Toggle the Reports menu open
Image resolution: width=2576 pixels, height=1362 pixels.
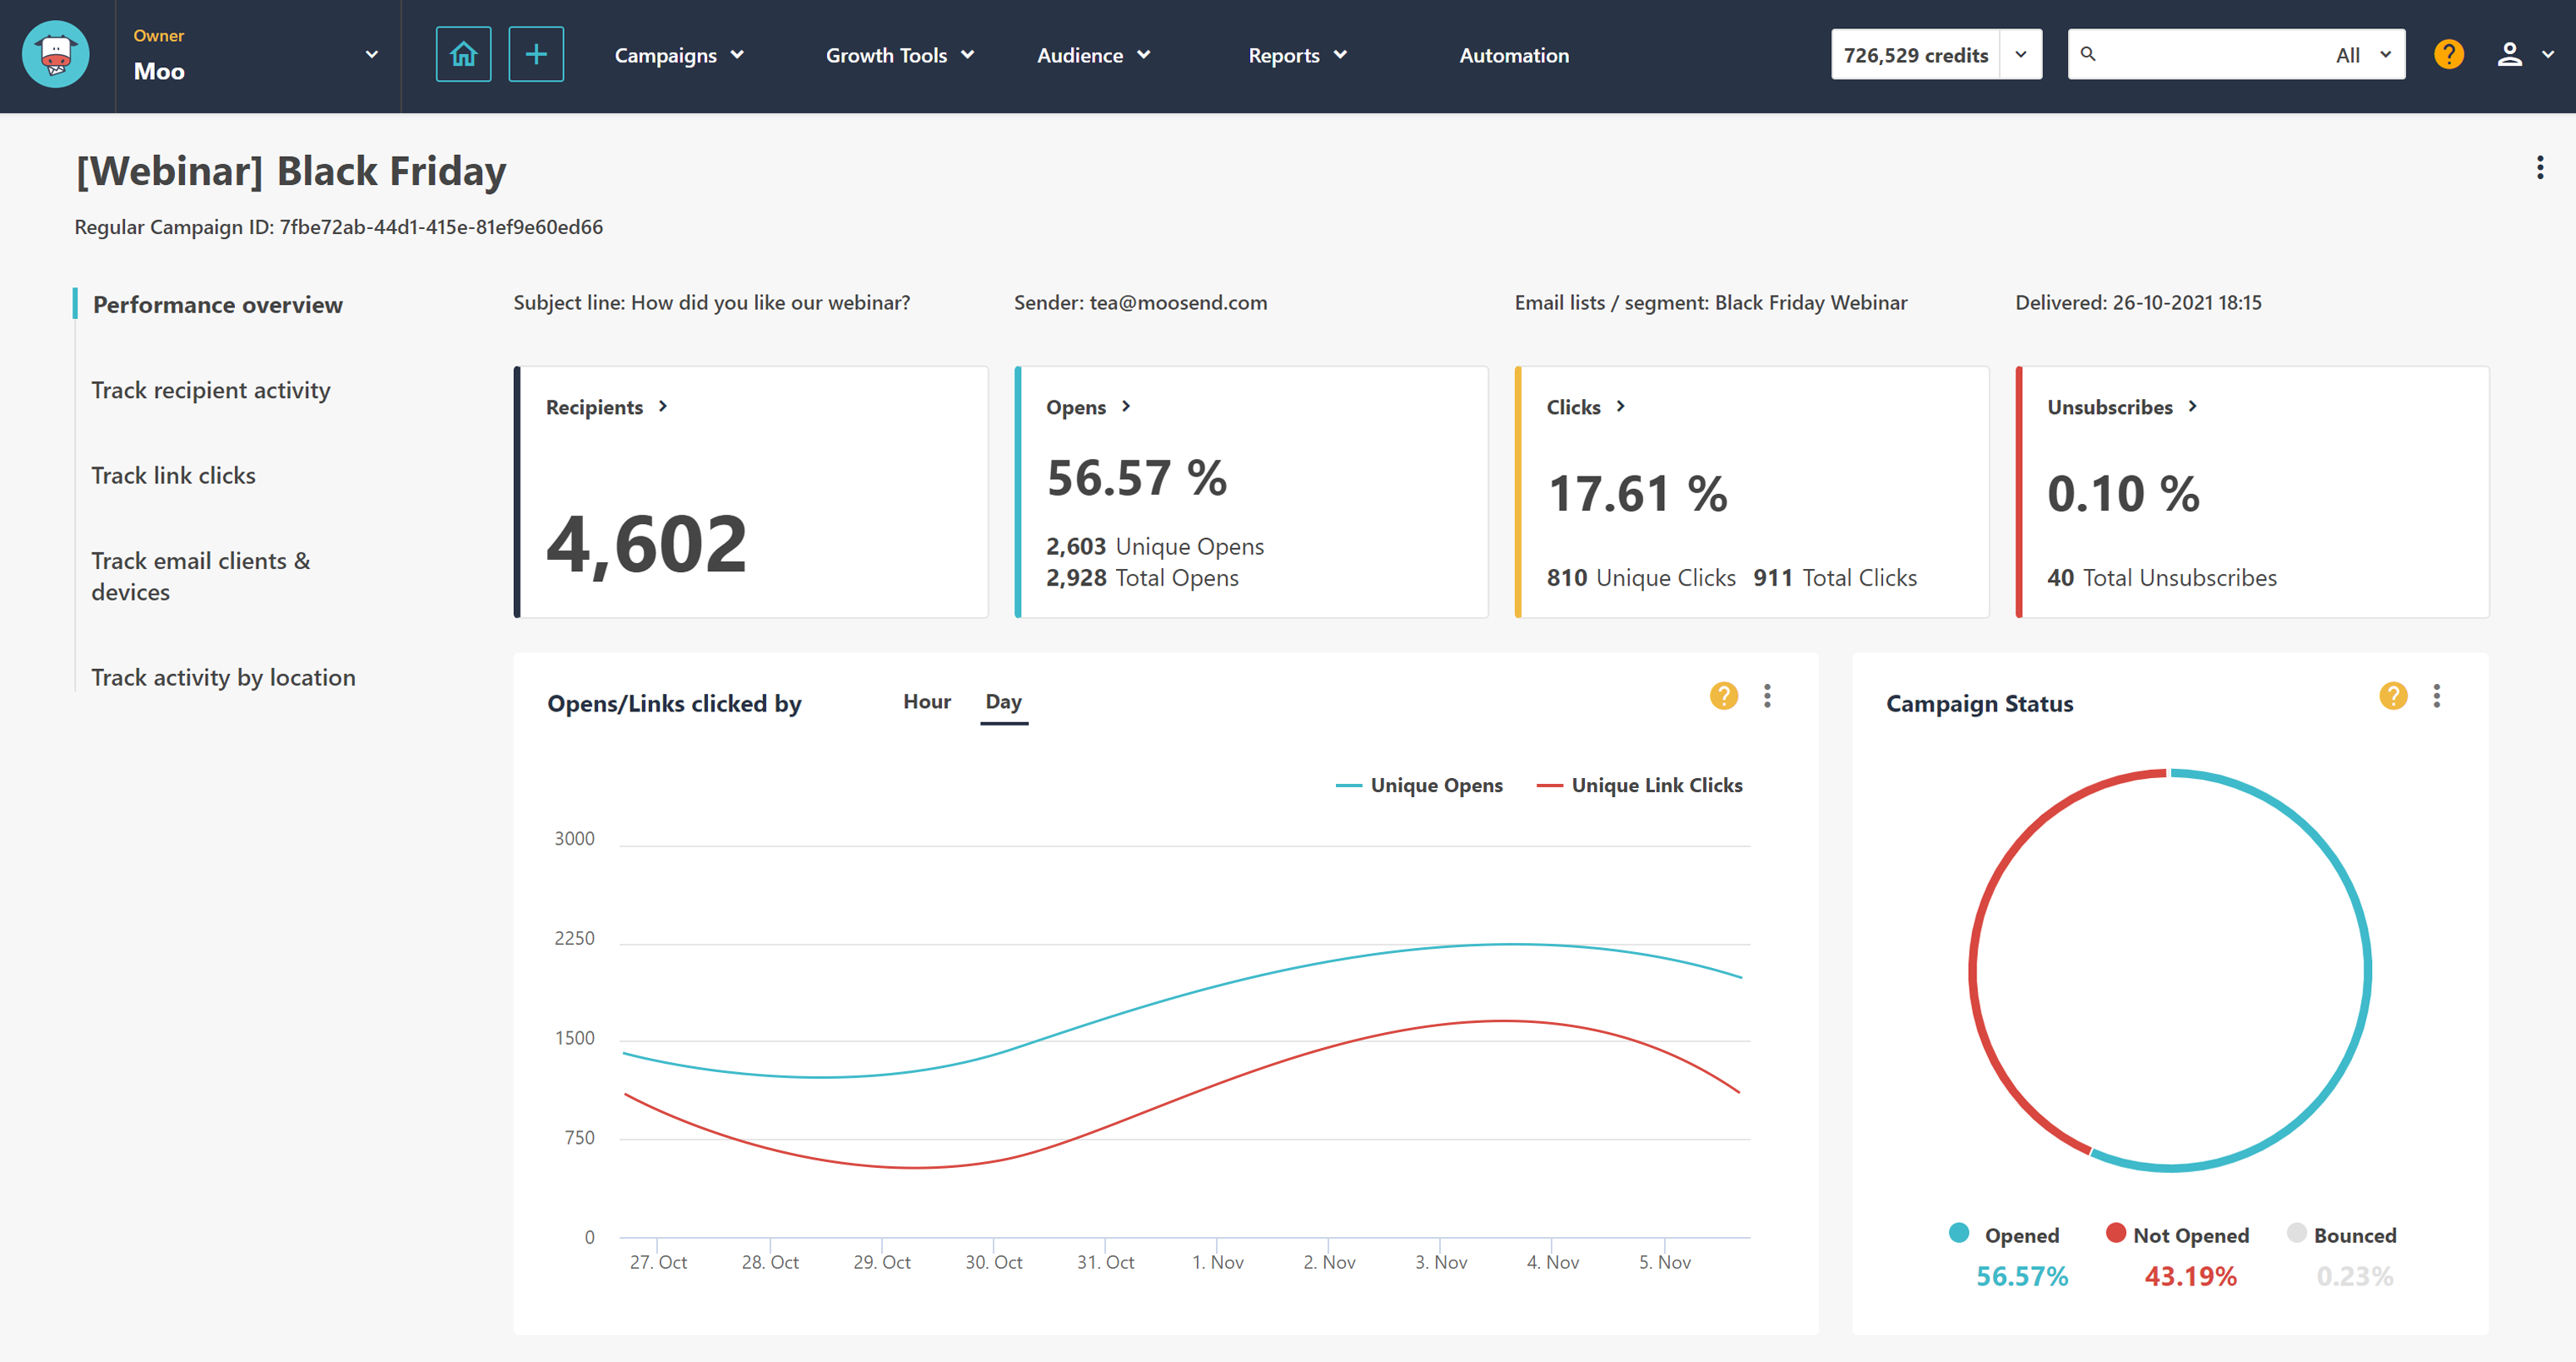coord(1300,54)
